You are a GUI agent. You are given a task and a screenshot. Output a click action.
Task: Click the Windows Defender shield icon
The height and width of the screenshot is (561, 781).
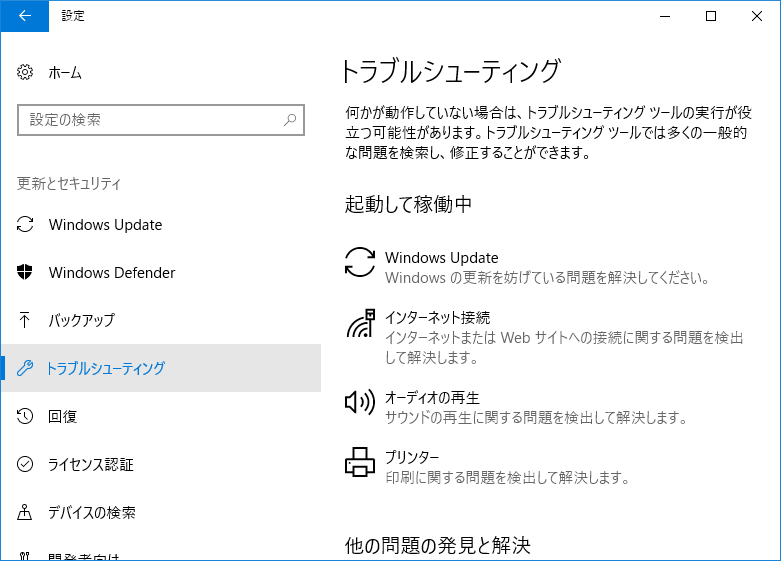click(x=24, y=272)
